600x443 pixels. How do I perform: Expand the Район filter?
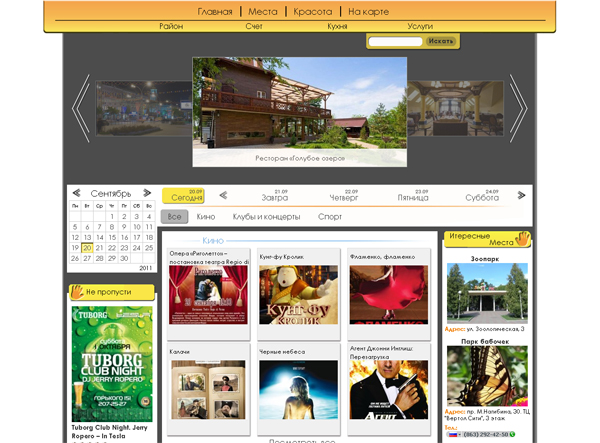pos(171,26)
